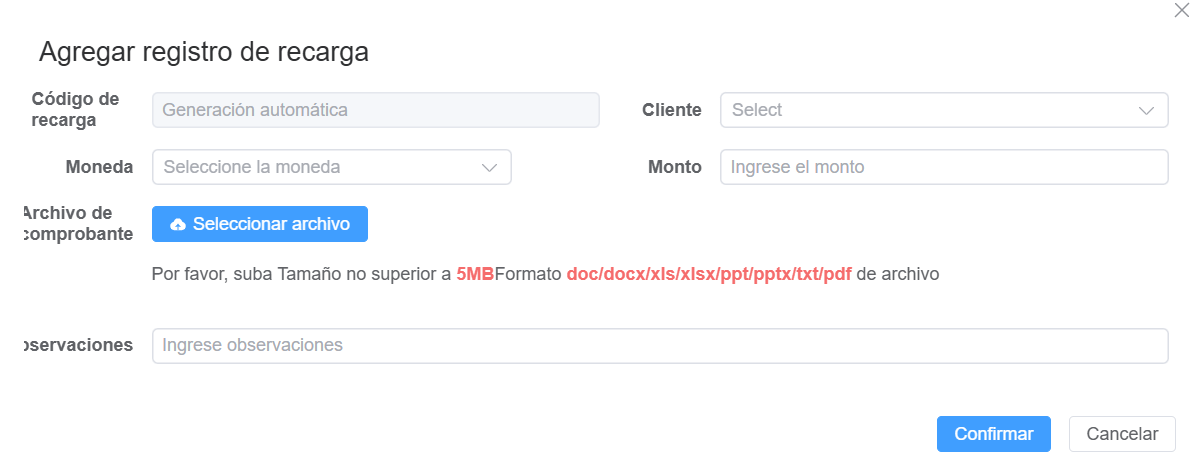The width and height of the screenshot is (1195, 468).
Task: Click the "Código de recarga" label
Action: [75, 110]
